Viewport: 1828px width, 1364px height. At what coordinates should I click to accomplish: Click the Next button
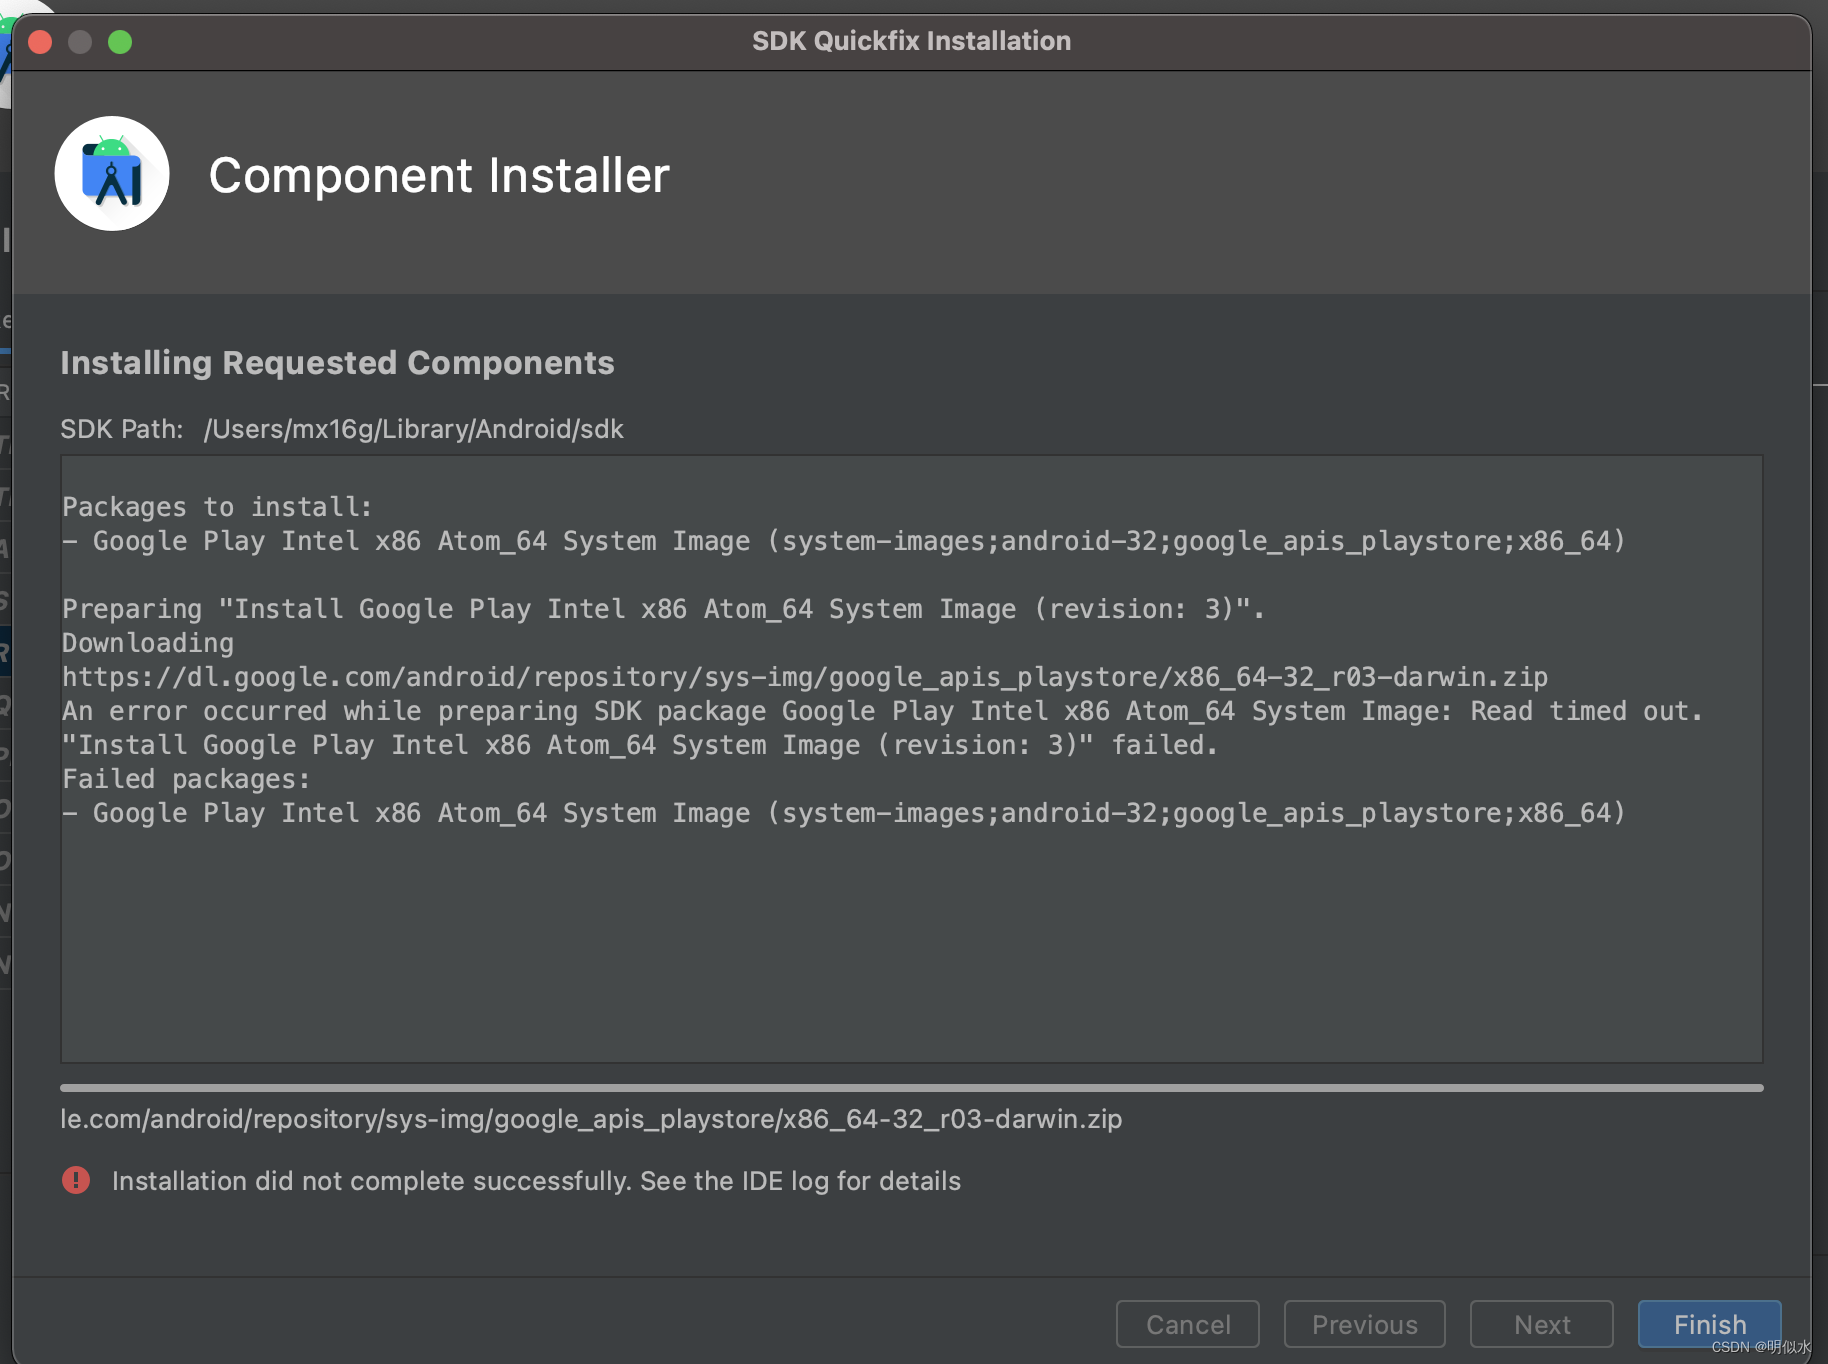1541,1324
